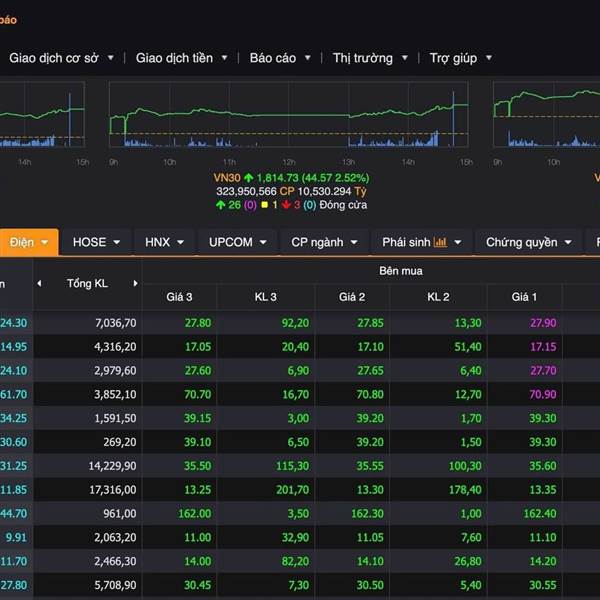Click the yellow unchanged square indicator

(x=262, y=205)
